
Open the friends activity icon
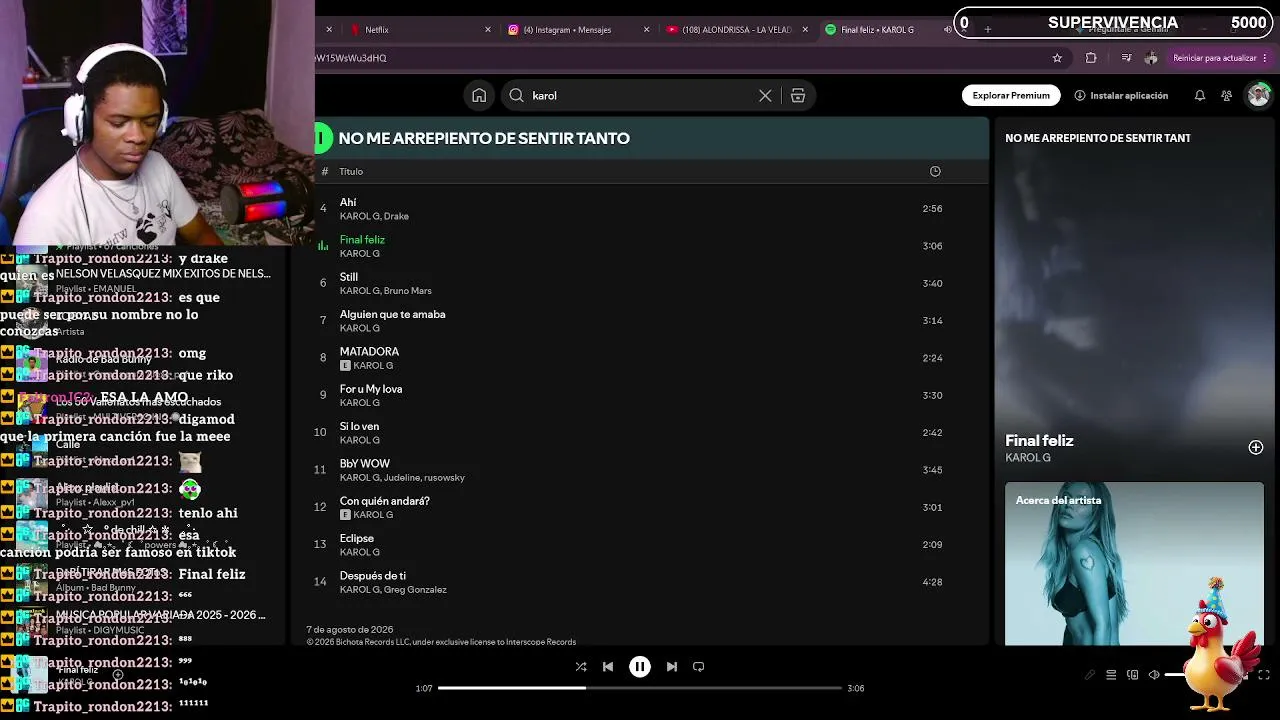[1226, 95]
